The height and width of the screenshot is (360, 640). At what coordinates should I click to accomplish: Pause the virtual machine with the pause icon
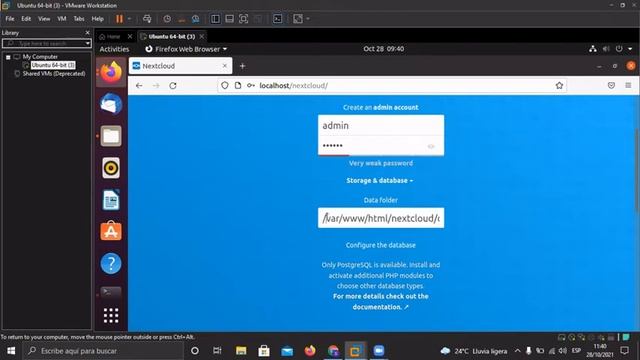[x=119, y=19]
